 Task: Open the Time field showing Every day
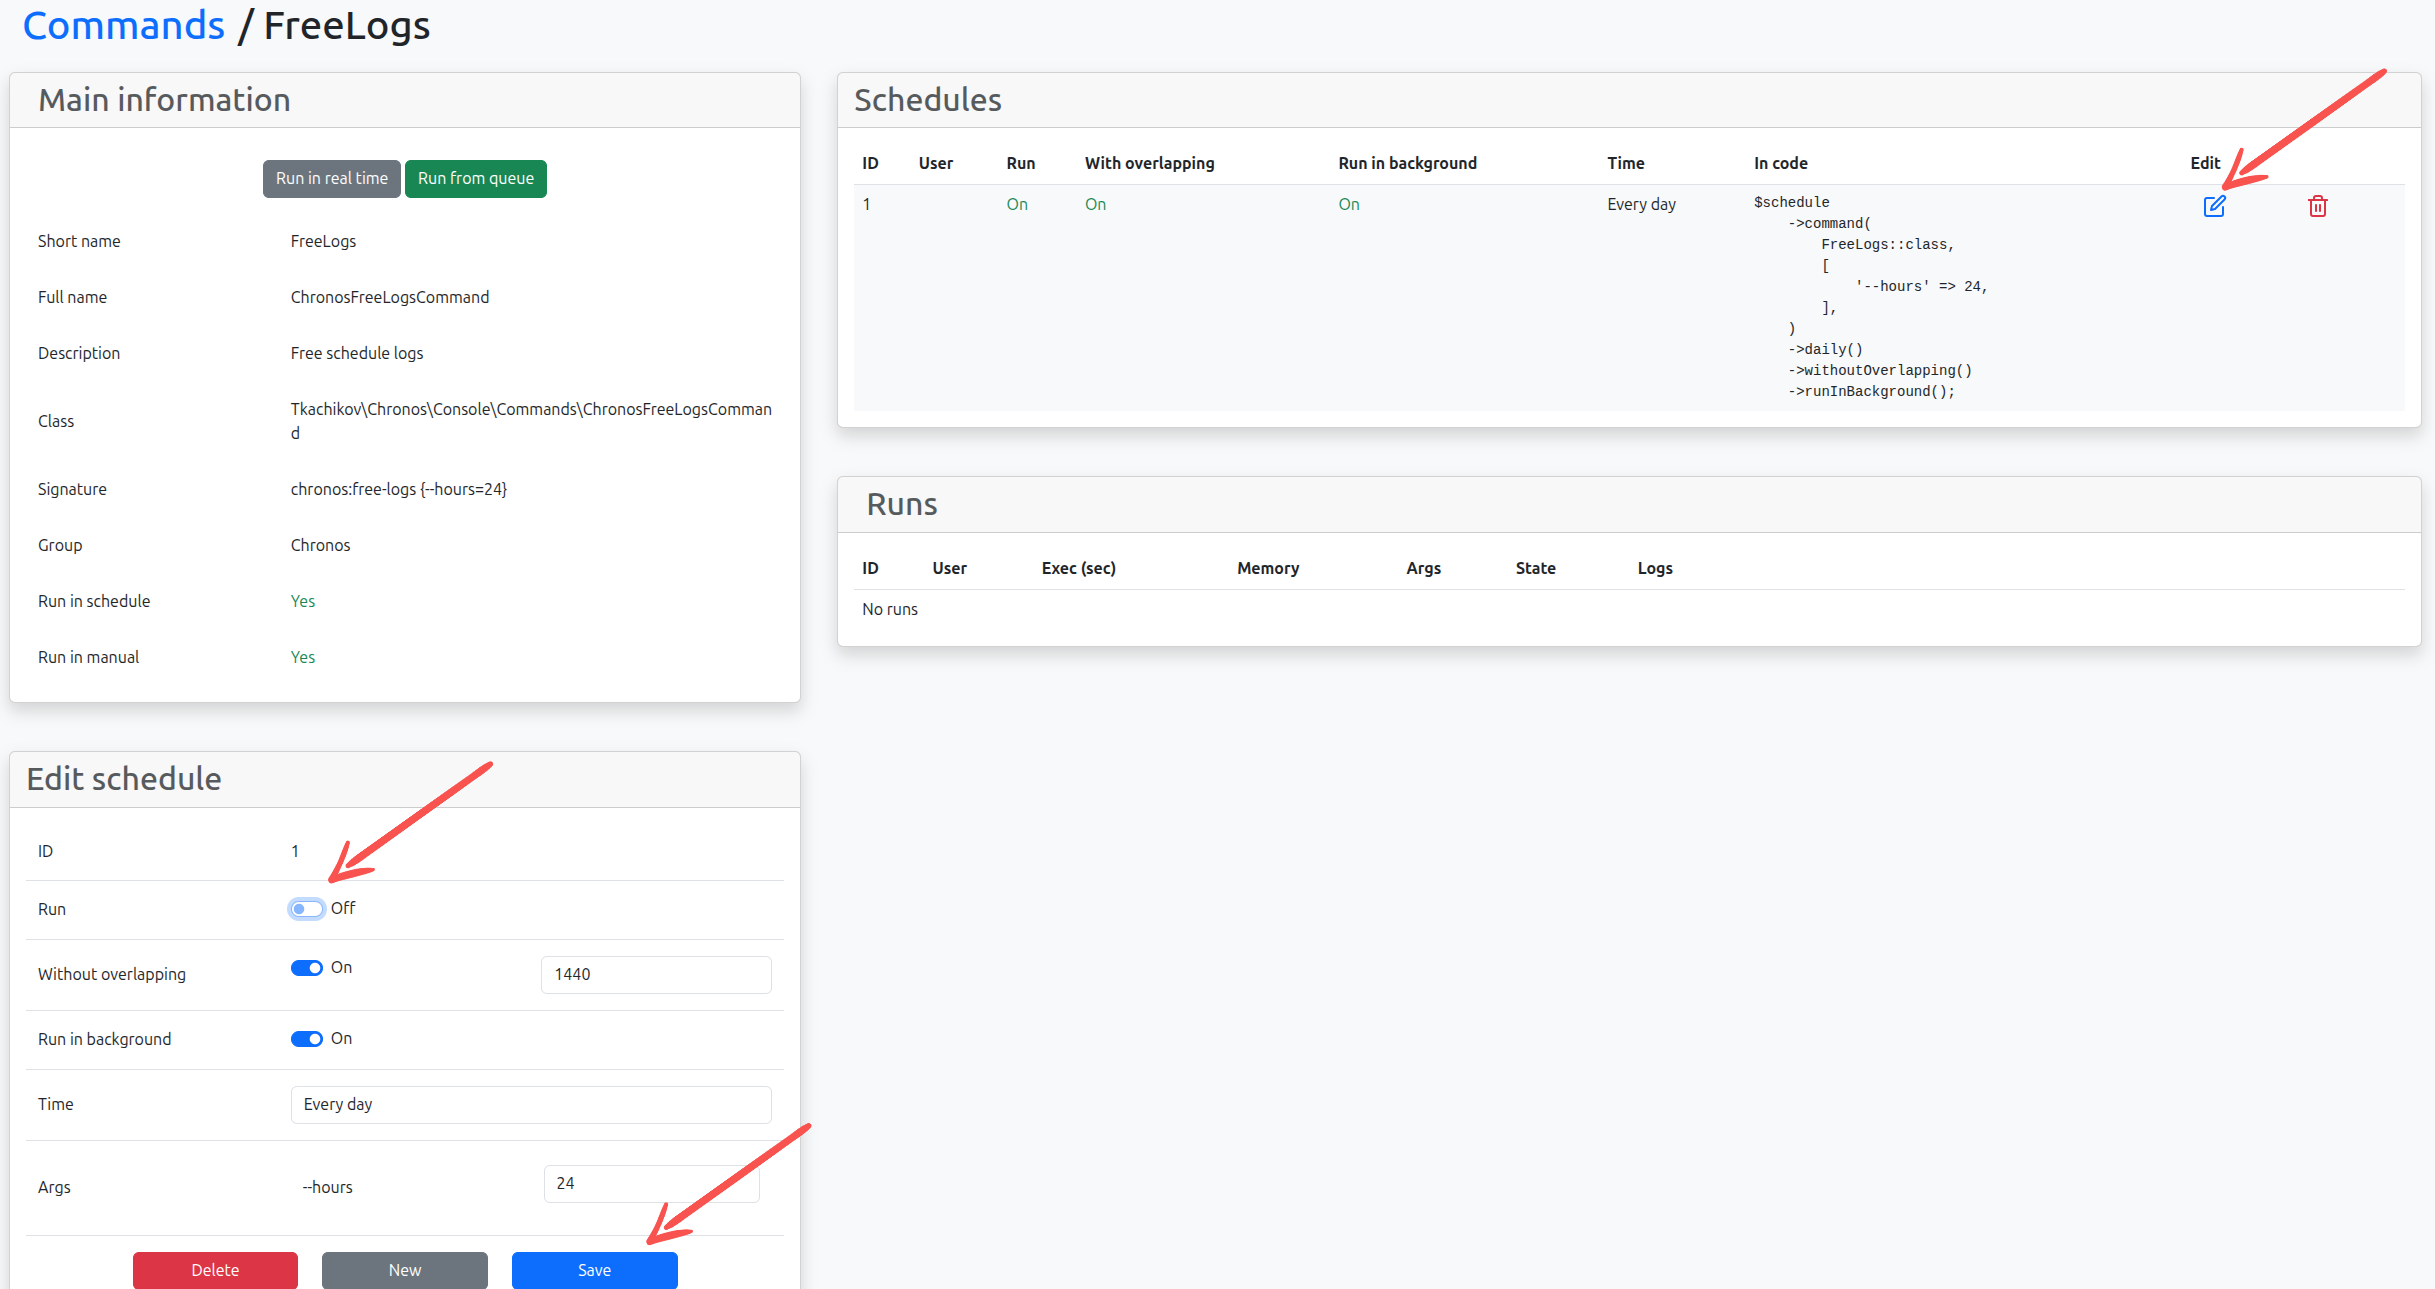(530, 1104)
